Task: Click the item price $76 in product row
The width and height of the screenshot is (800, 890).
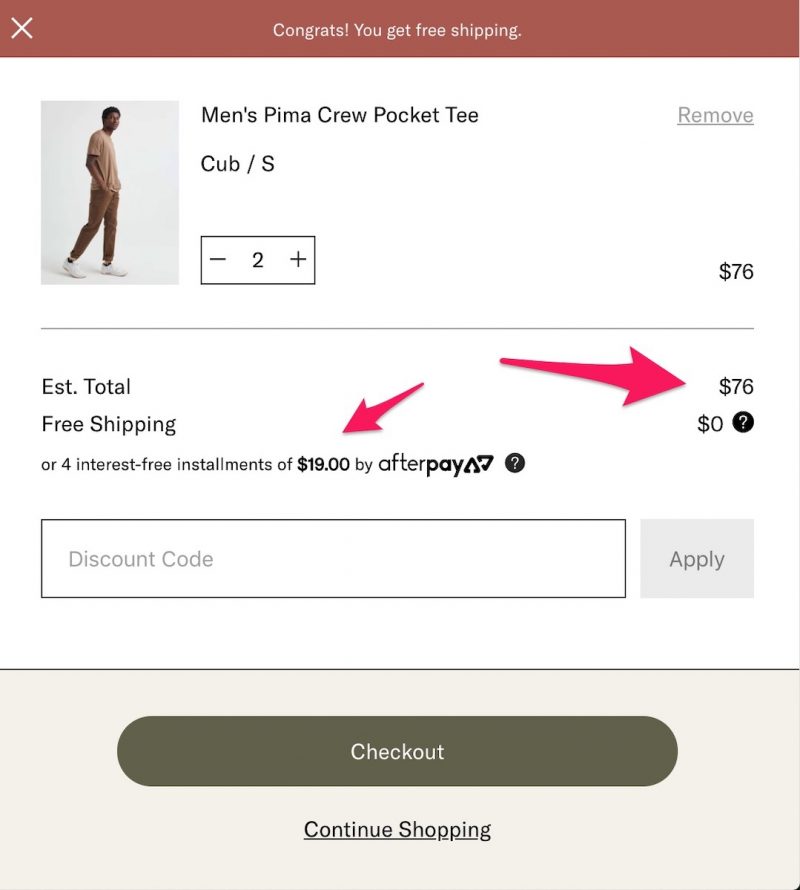Action: pyautogui.click(x=736, y=271)
